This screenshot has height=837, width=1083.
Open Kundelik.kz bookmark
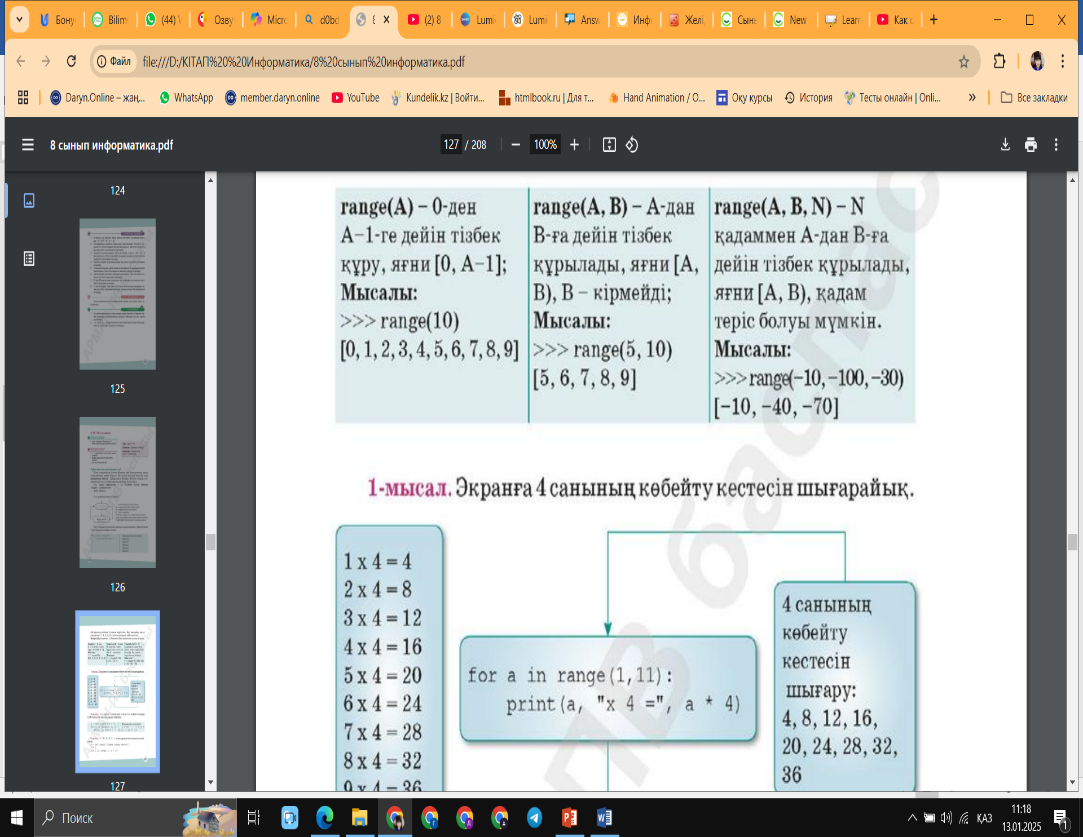tap(438, 97)
